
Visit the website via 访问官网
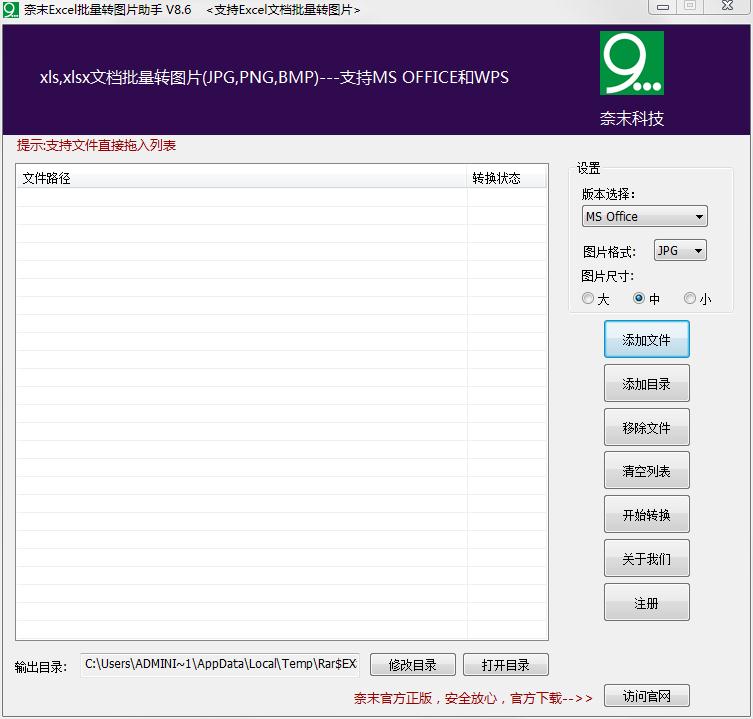pyautogui.click(x=646, y=697)
